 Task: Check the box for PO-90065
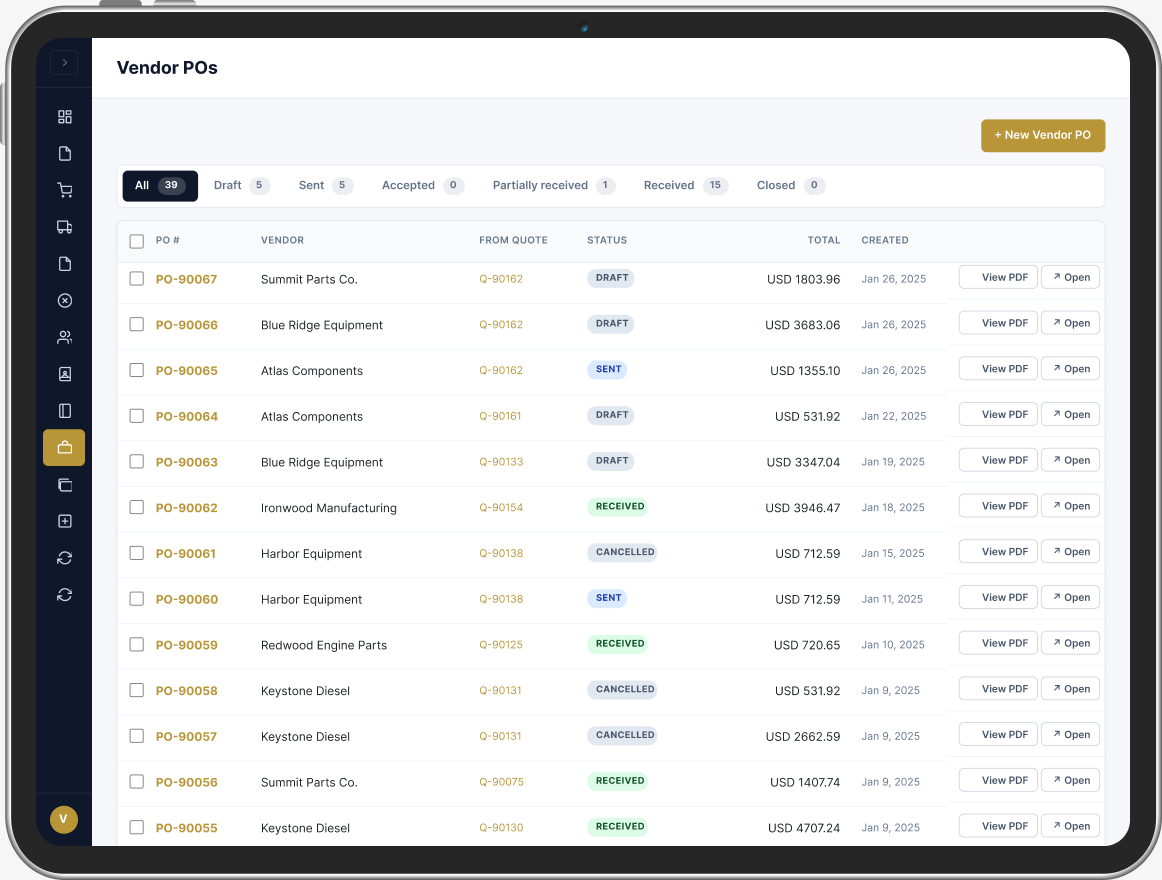point(136,370)
